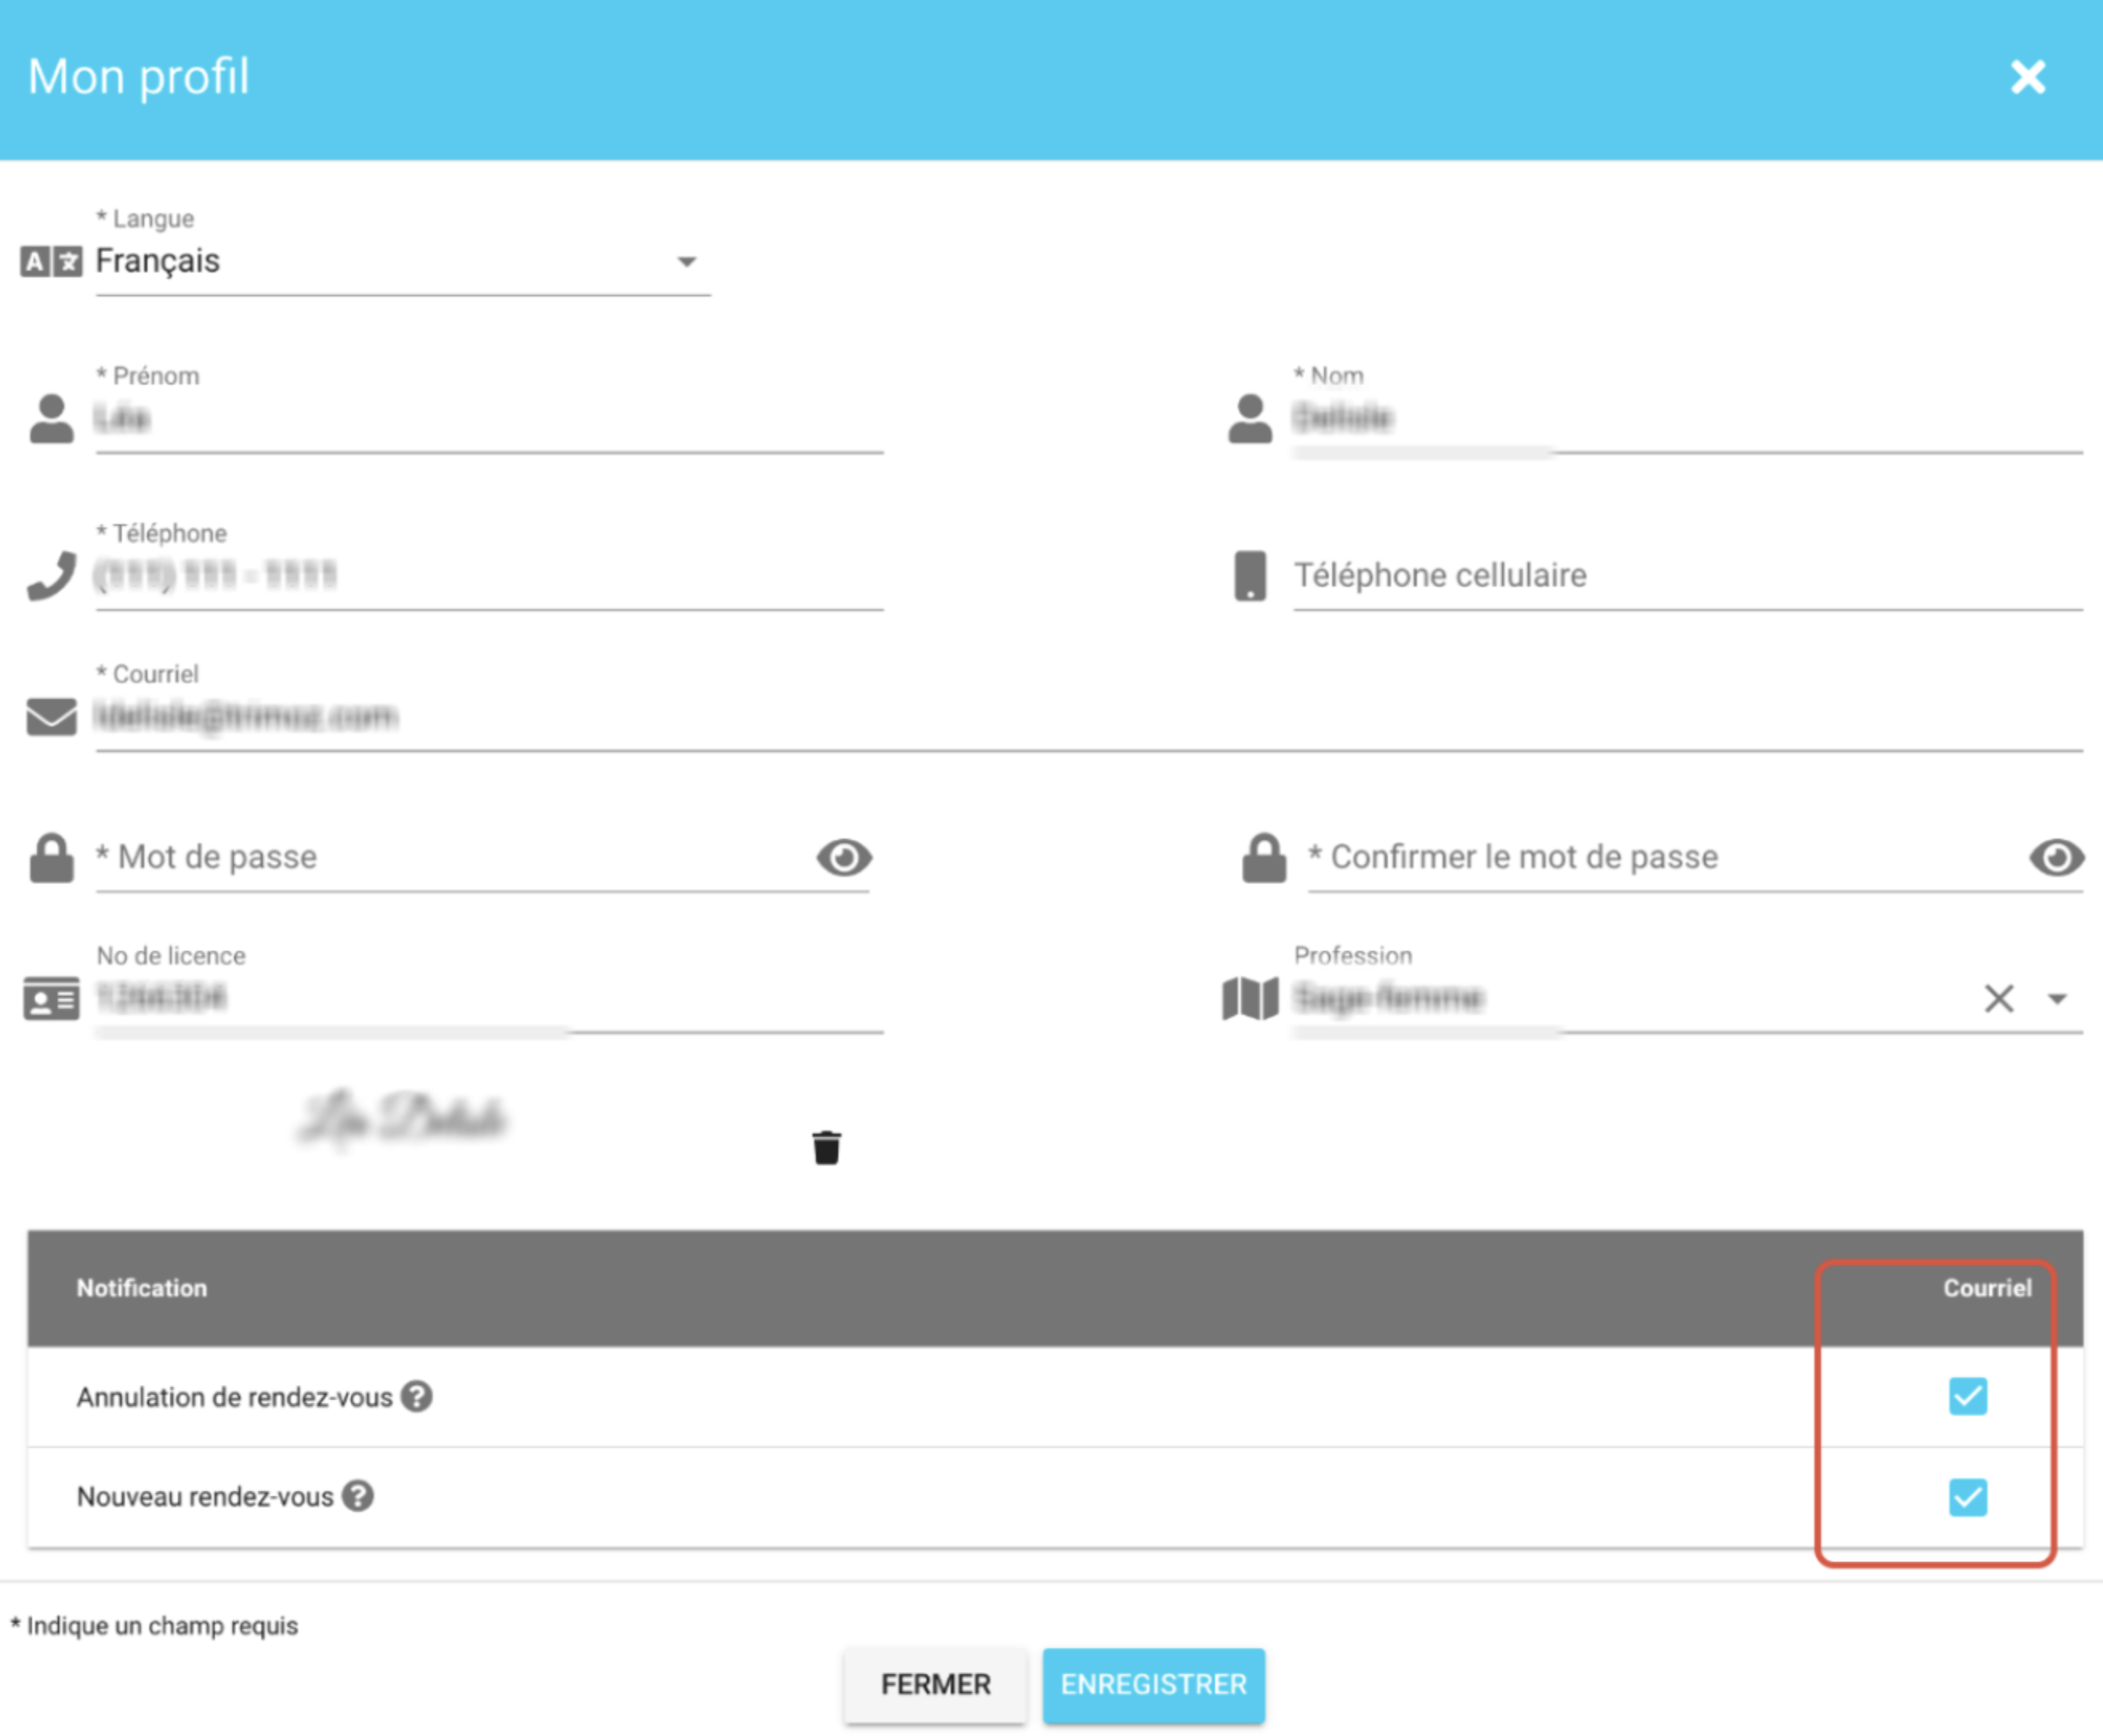Expand the Profession dropdown arrow
This screenshot has width=2103, height=1736.
(x=2057, y=998)
